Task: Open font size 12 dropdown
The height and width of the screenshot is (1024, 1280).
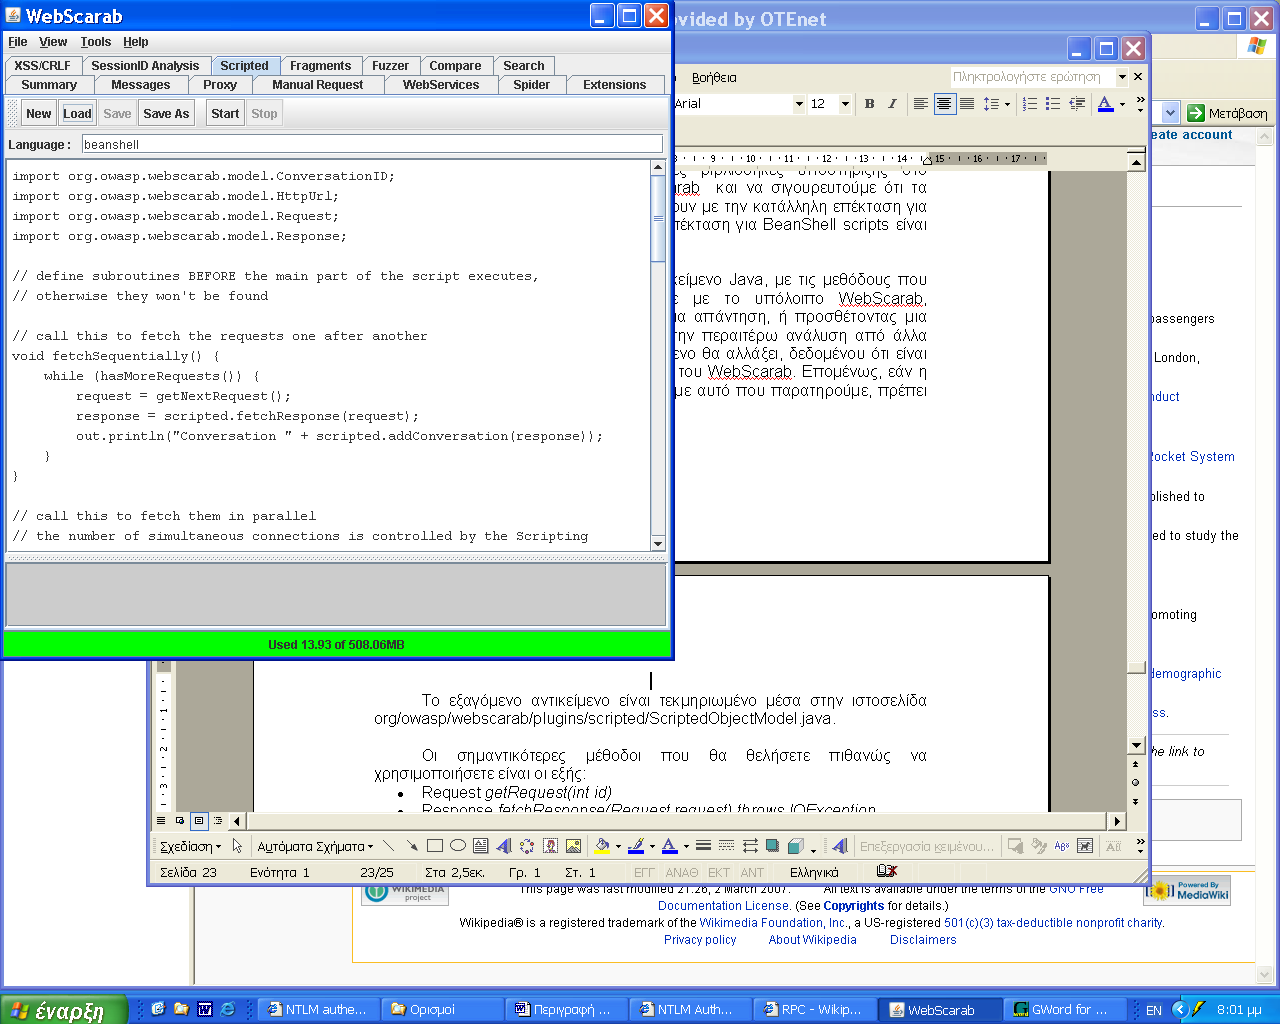Action: 845,104
